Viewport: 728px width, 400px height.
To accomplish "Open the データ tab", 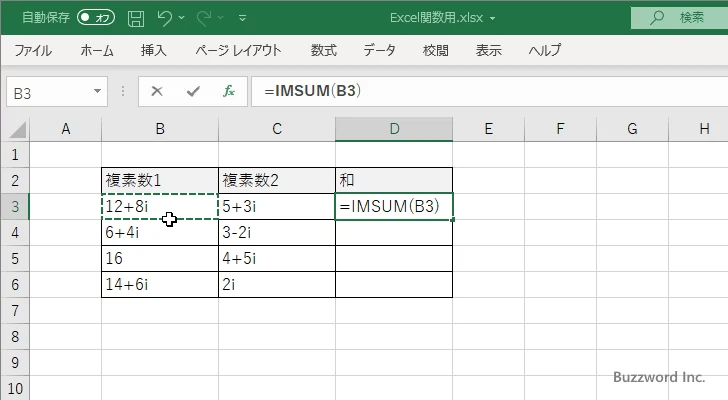I will pyautogui.click(x=379, y=50).
